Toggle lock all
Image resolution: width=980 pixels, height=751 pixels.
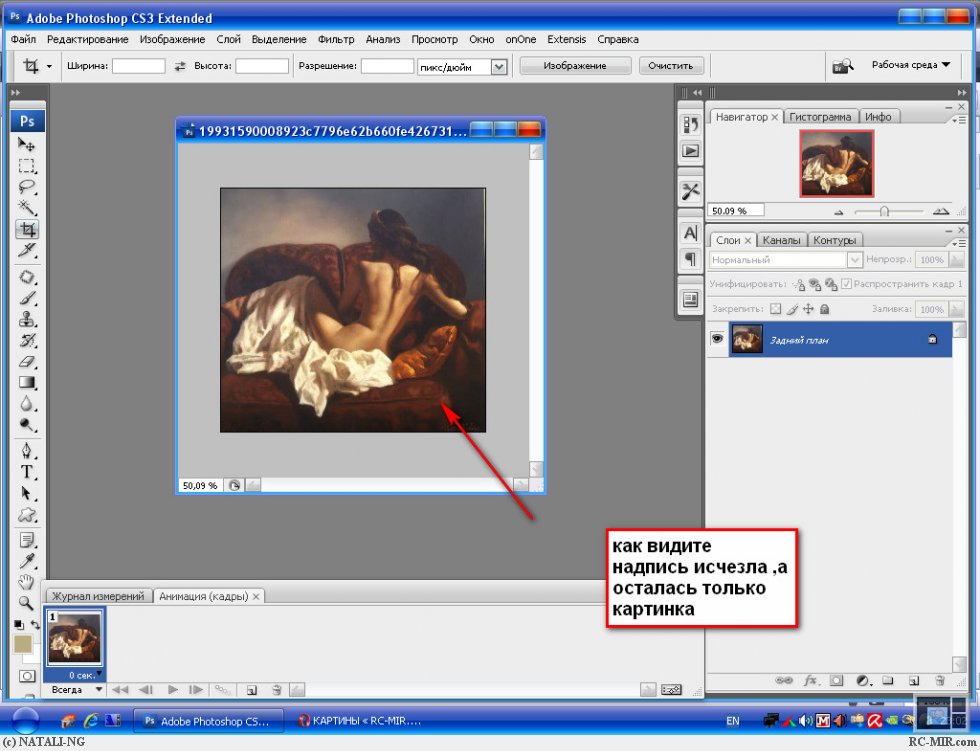coord(824,309)
